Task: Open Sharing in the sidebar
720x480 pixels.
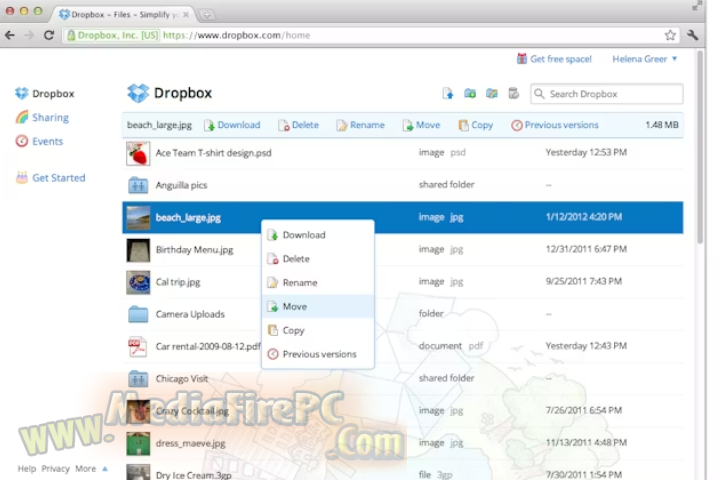Action: tap(42, 117)
